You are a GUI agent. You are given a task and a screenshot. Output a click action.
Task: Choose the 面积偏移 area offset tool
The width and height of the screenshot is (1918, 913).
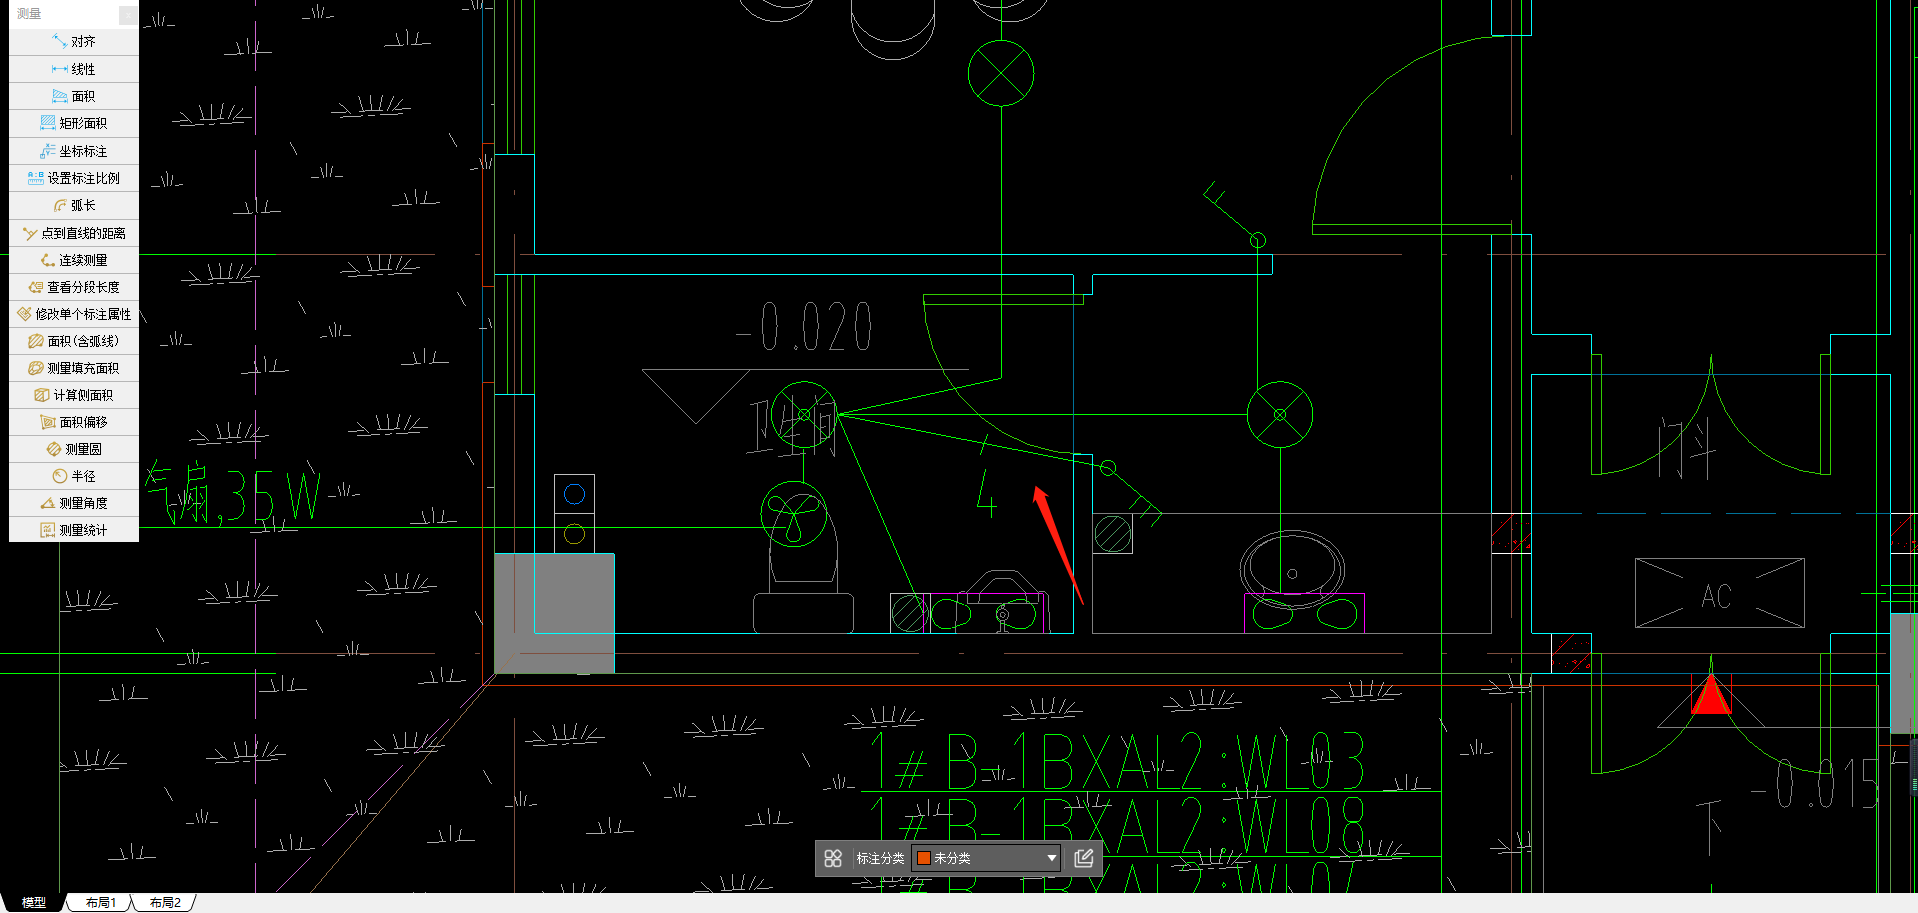[74, 422]
